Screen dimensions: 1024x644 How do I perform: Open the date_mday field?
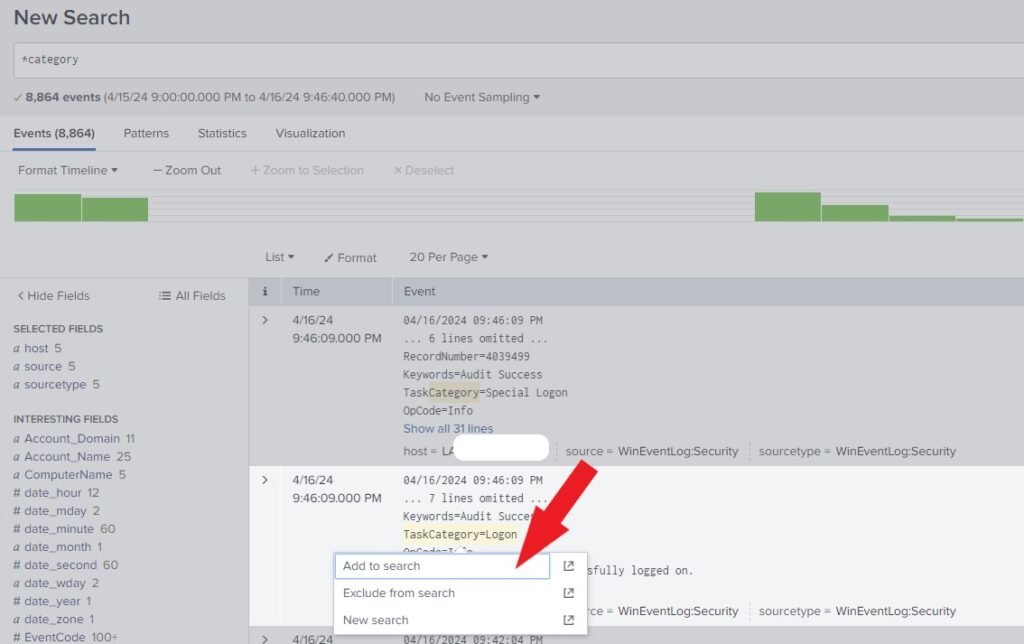(56, 511)
